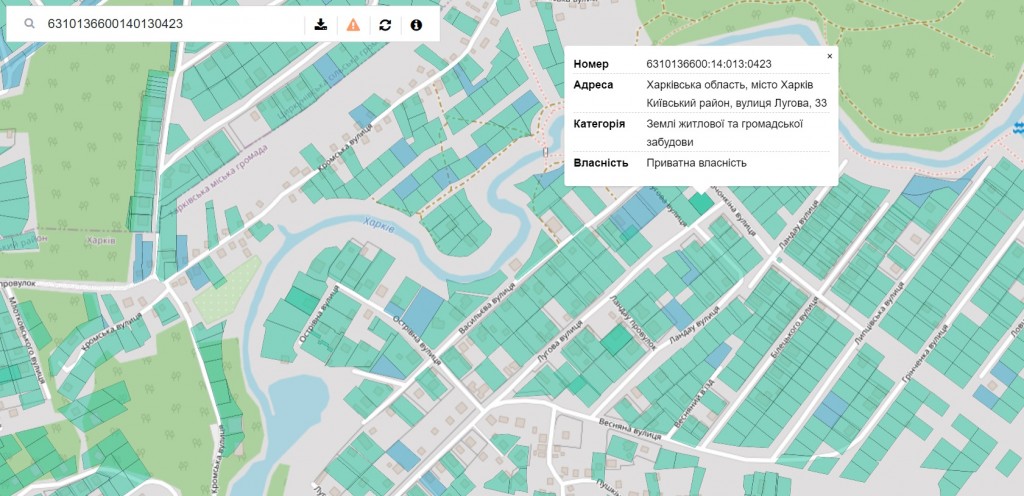Click the 'Землі житлової та громадської' category text
Image resolution: width=1024 pixels, height=496 pixels.
[725, 123]
